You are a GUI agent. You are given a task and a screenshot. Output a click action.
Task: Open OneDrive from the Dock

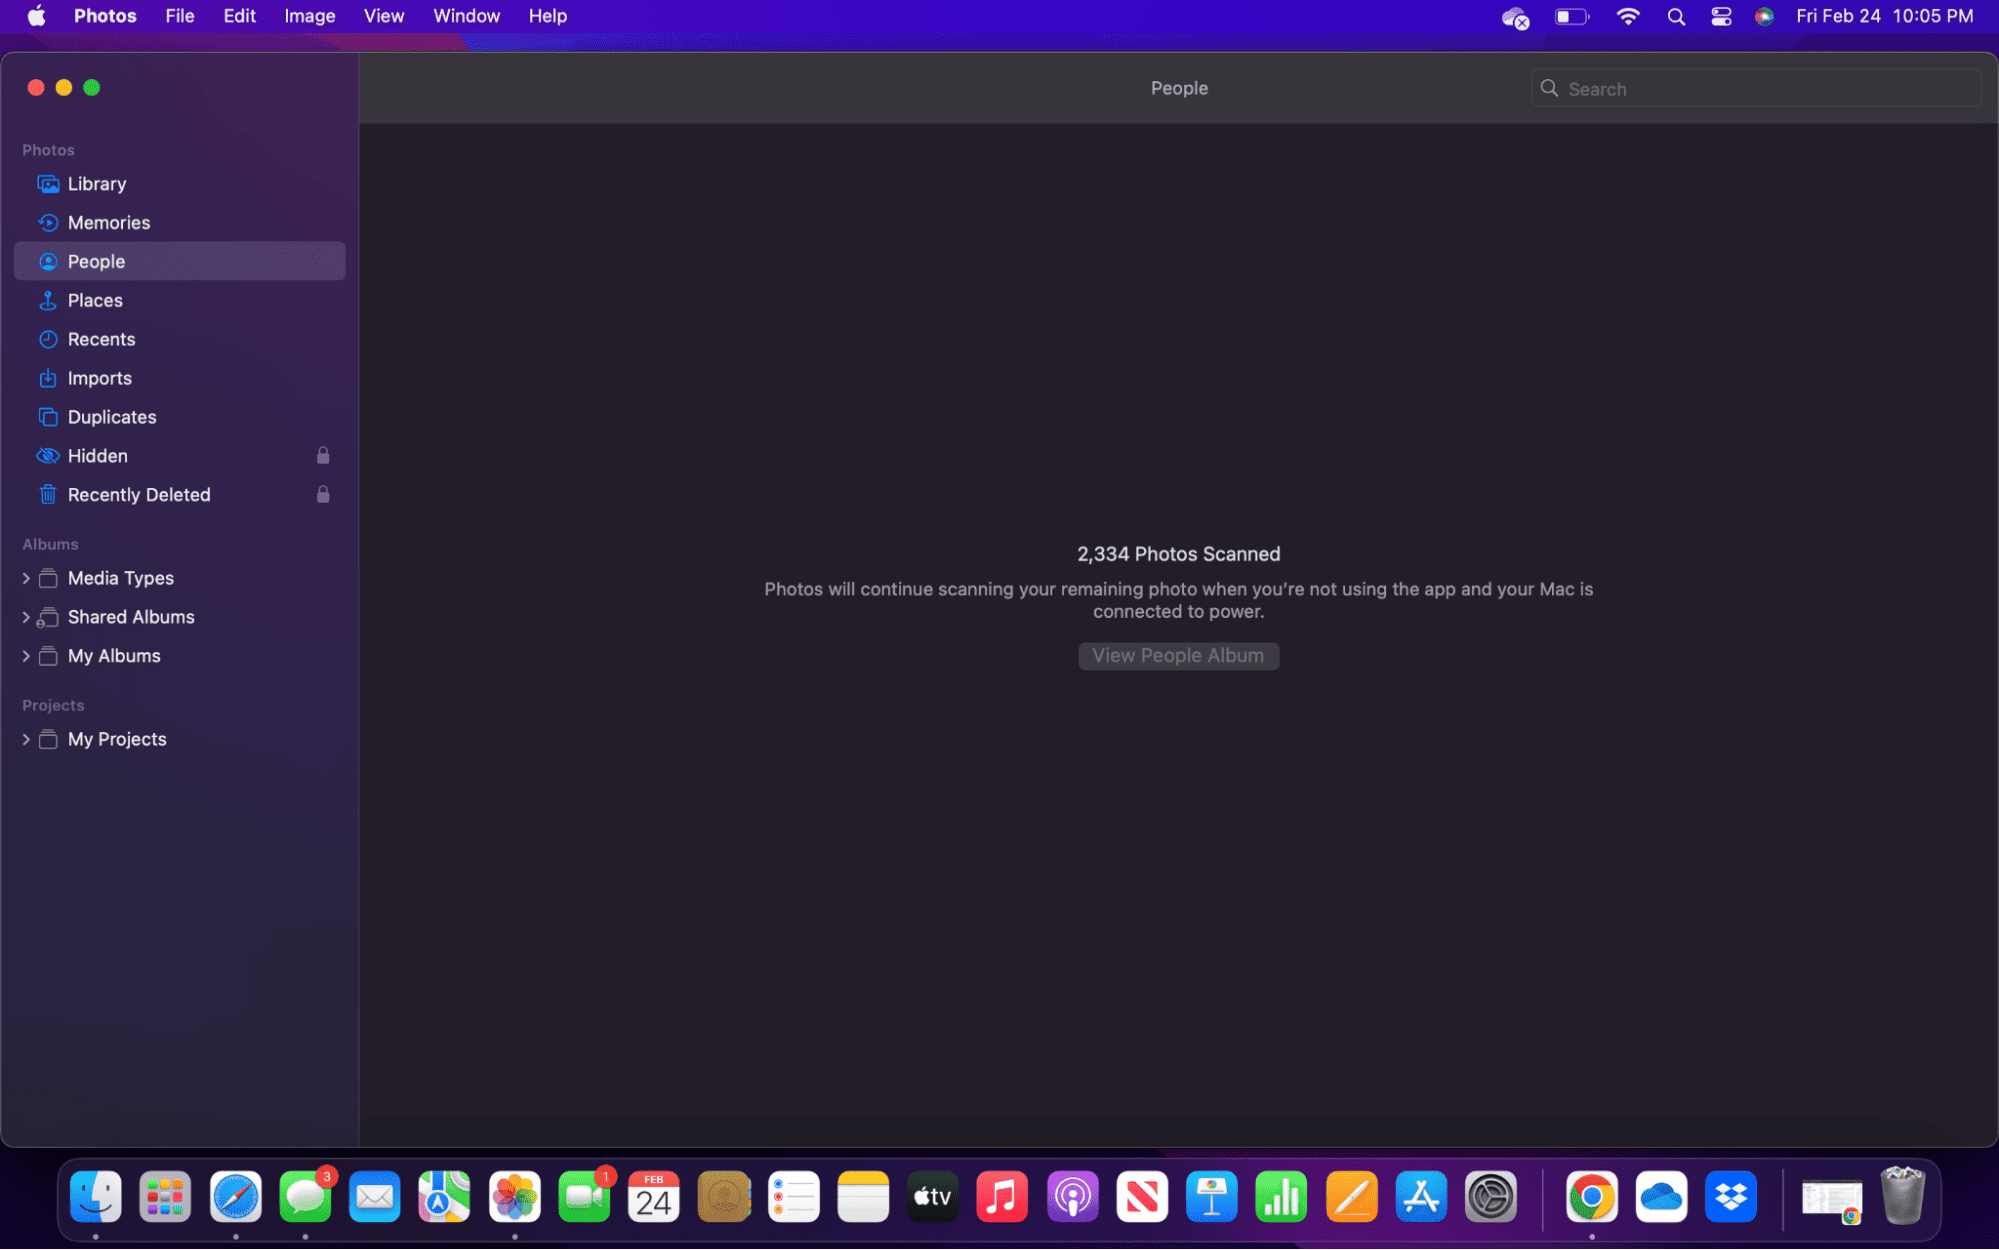(1662, 1197)
